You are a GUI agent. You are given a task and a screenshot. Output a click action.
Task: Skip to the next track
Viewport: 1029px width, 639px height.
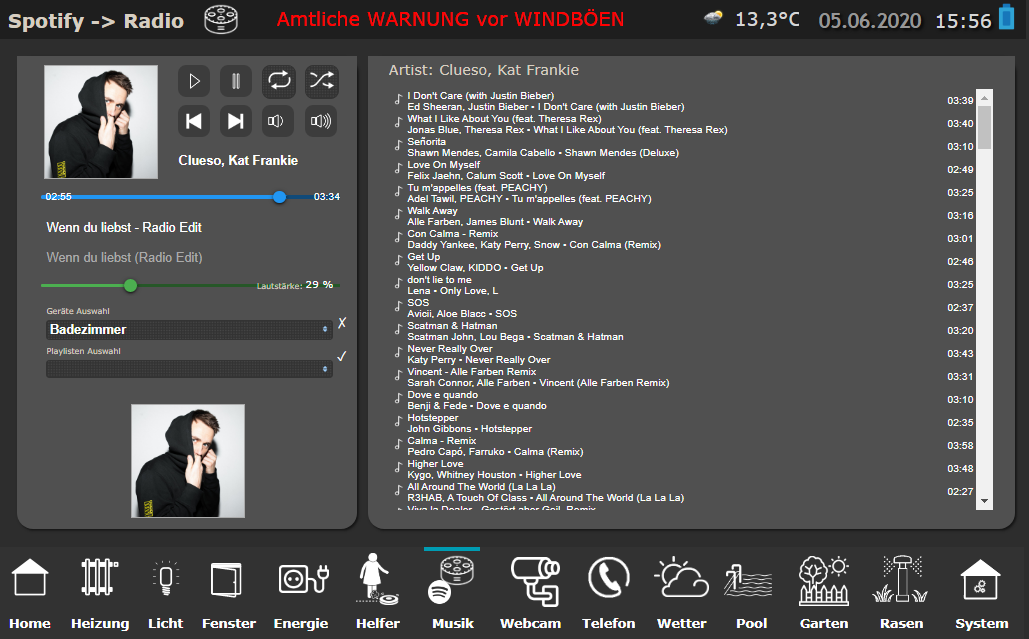236,121
